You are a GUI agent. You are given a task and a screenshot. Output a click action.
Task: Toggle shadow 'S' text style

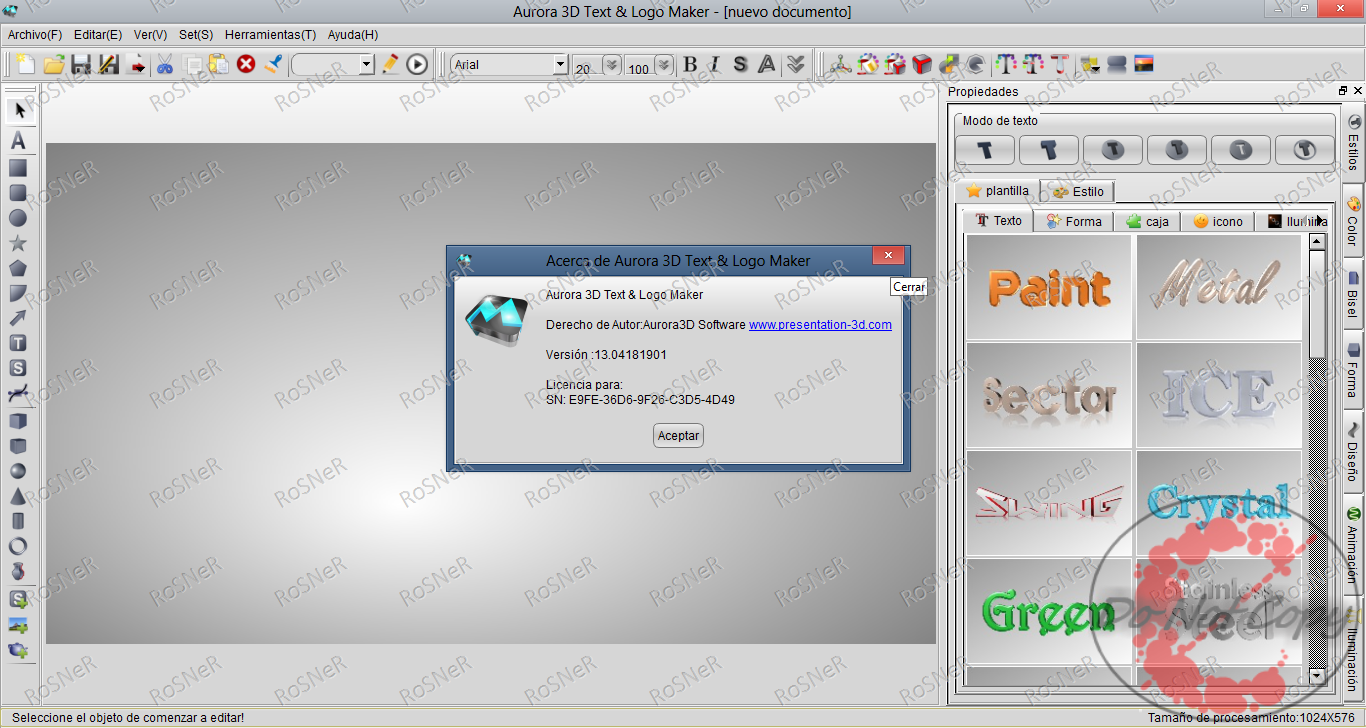coord(740,65)
